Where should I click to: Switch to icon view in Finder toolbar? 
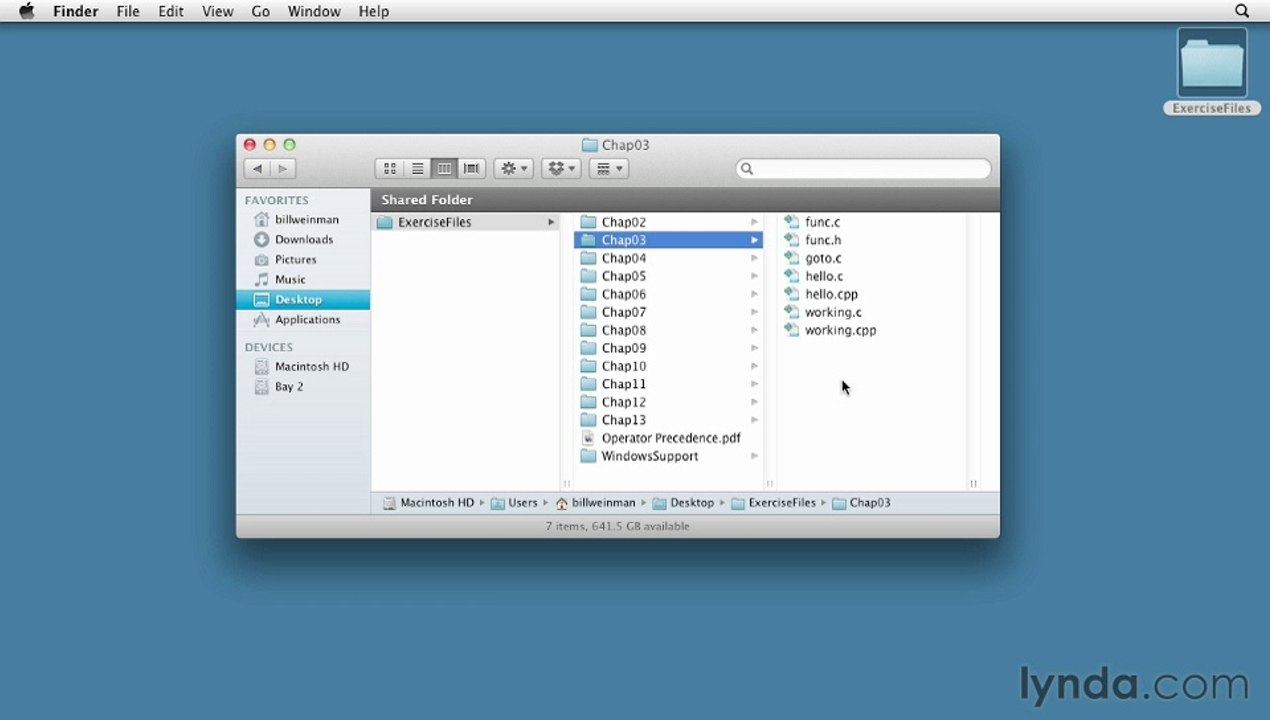tap(390, 169)
